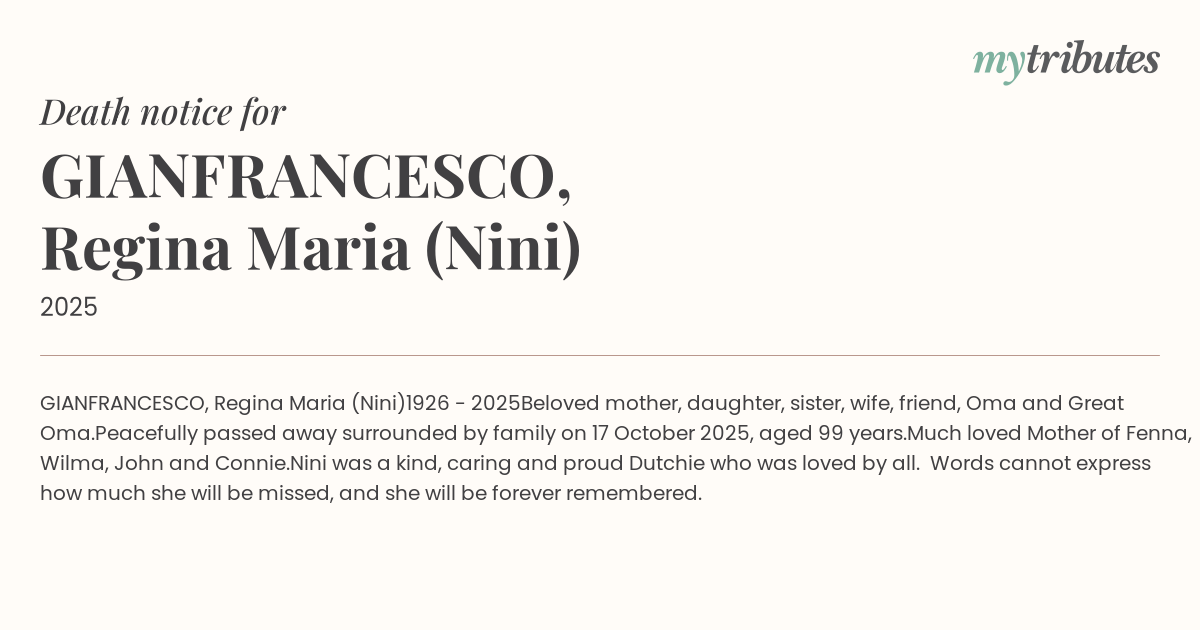Screen dimensions: 1200x630
Task: Click "Great" at the end of the first line
Action: 1096,403
